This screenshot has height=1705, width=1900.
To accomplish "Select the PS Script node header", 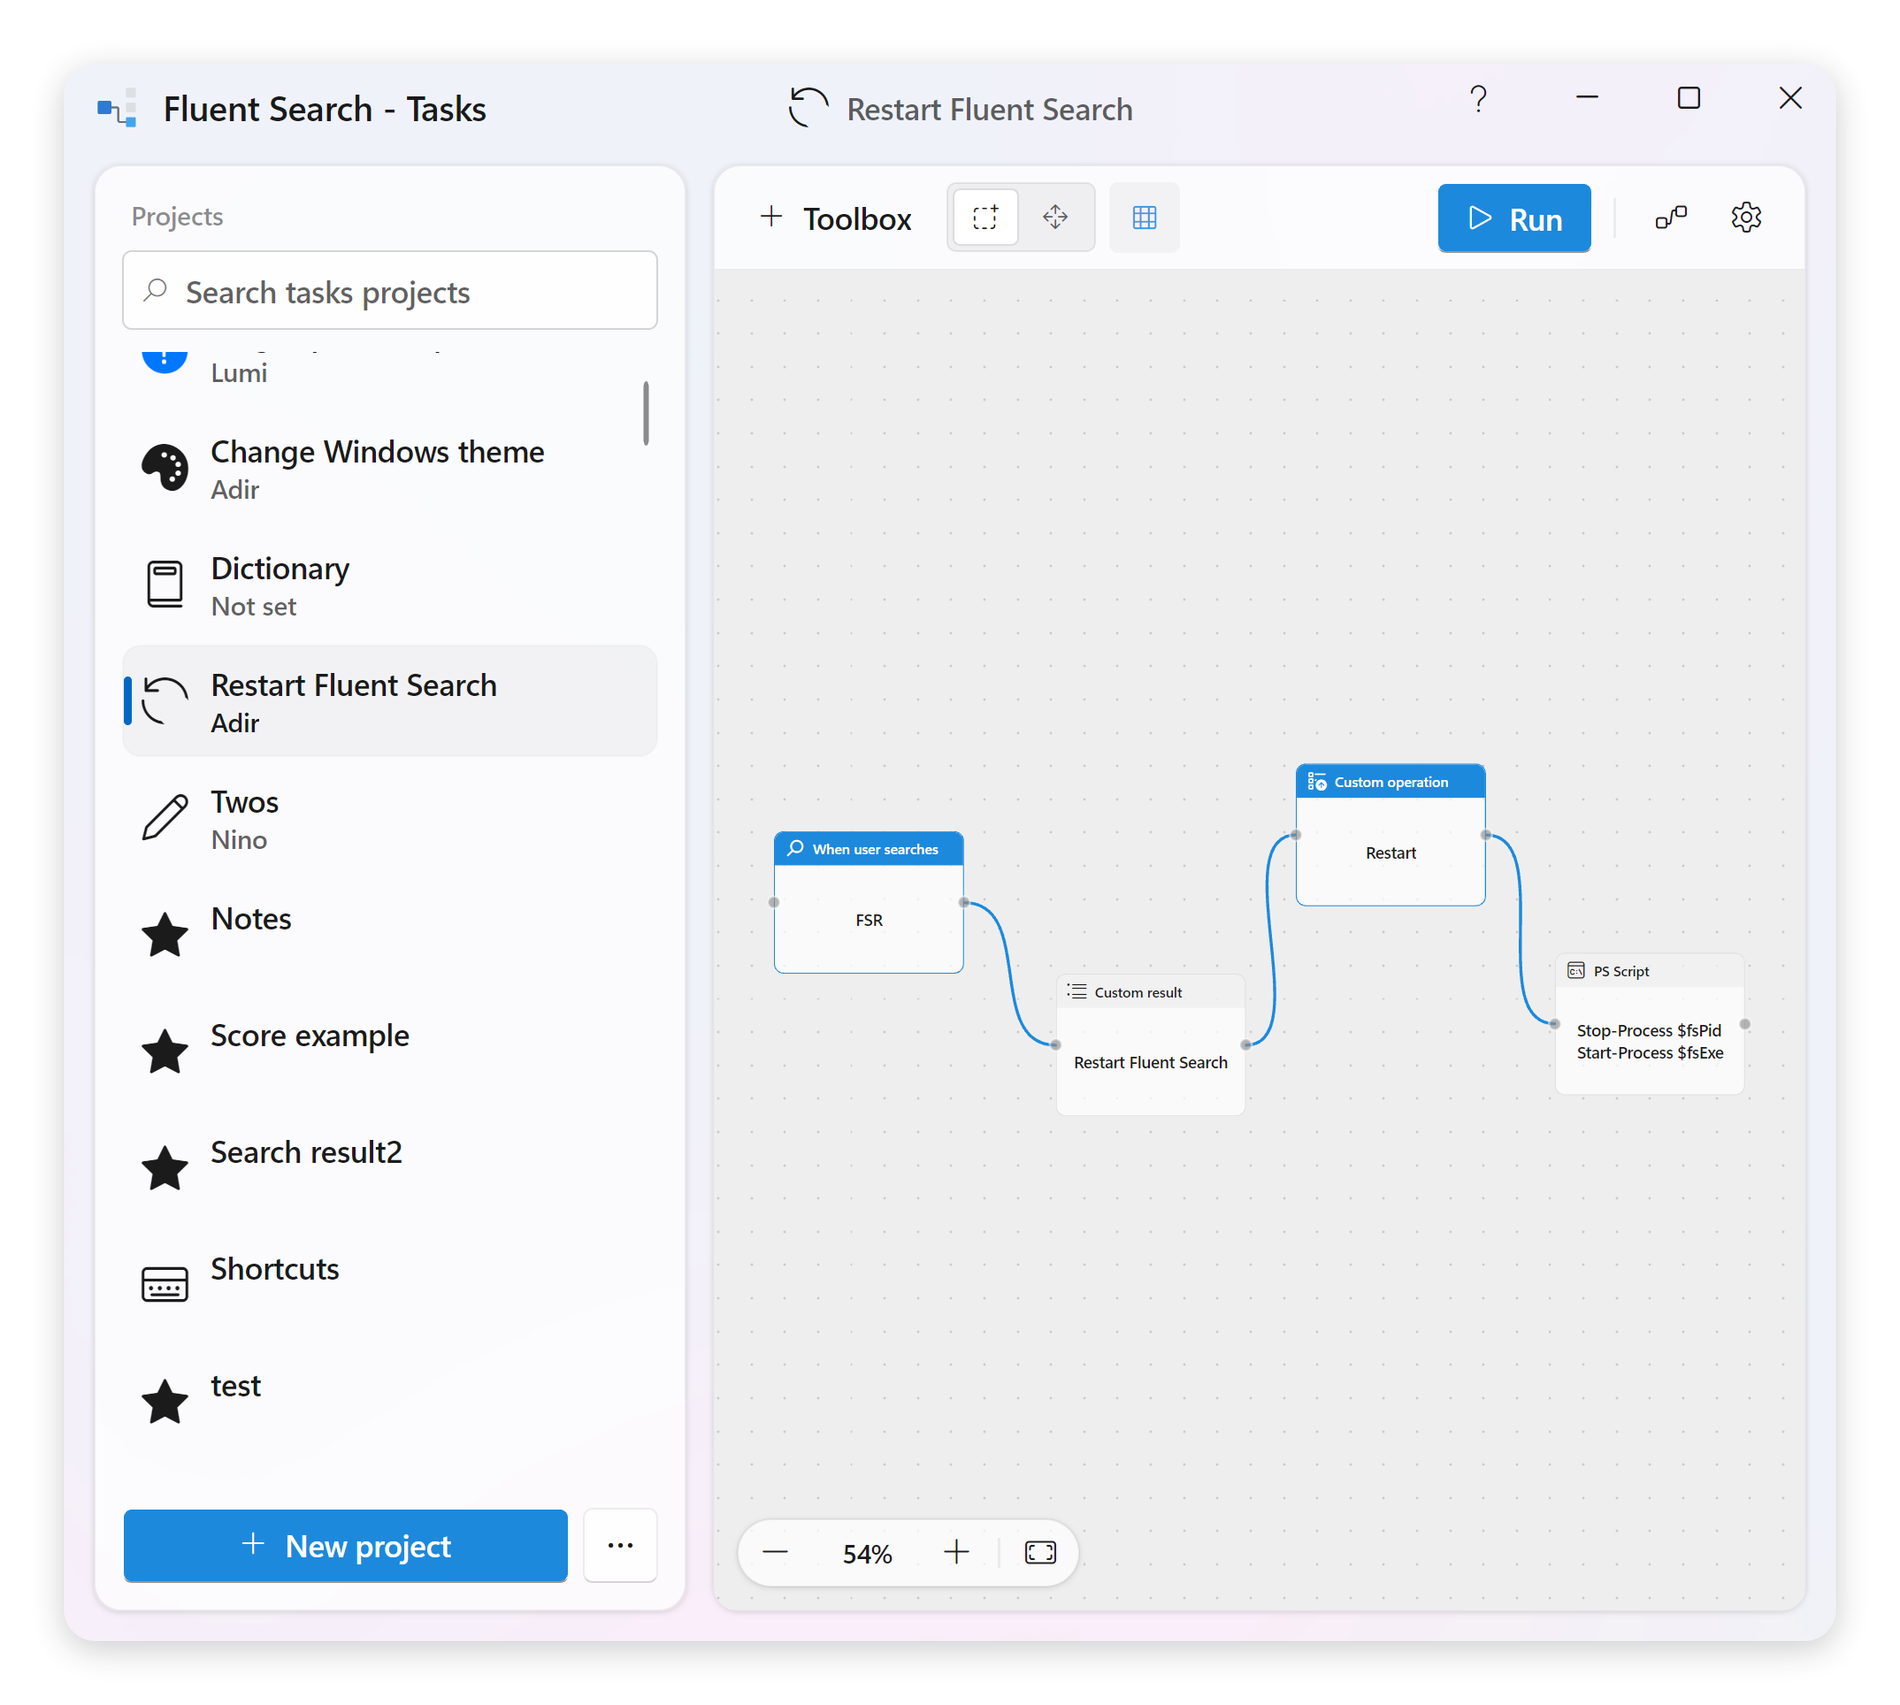I will [x=1649, y=971].
